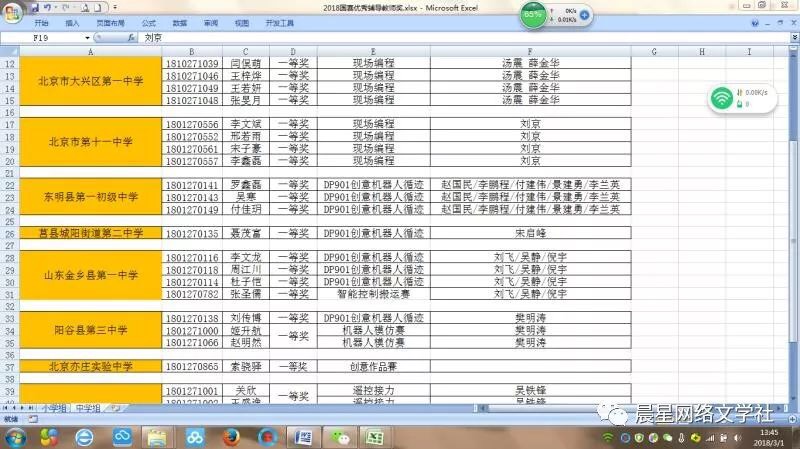Select the cell 北京市第十一中学
This screenshot has height=449, width=800.
(91, 142)
